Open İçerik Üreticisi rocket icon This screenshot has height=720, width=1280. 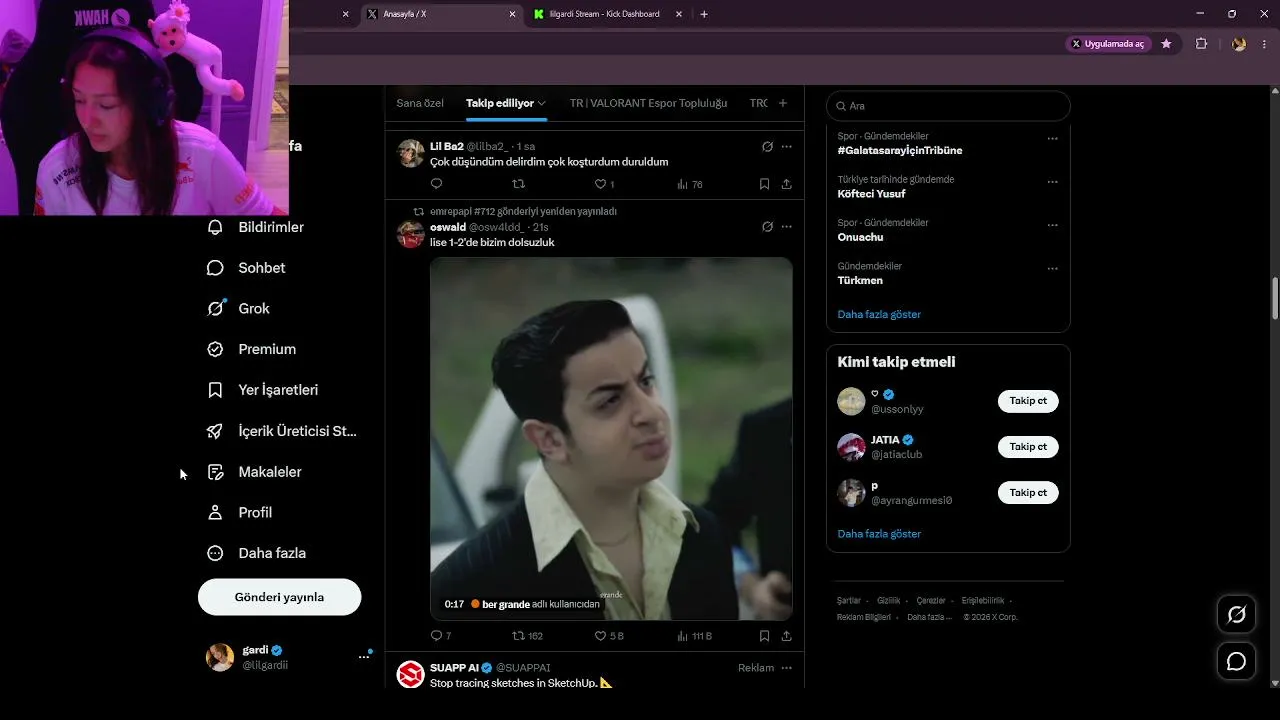point(215,431)
